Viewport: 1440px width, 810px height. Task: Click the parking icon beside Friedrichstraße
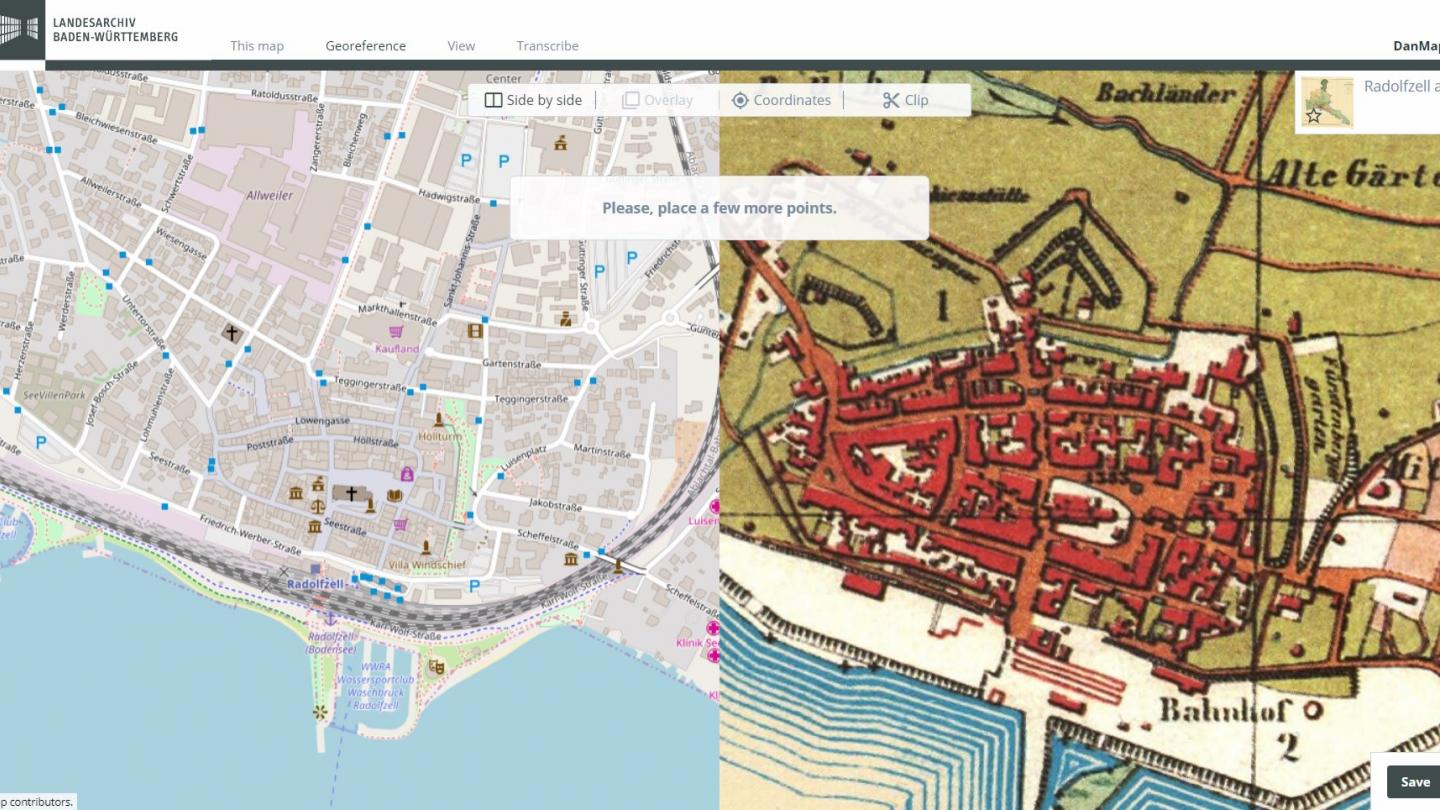pos(633,257)
